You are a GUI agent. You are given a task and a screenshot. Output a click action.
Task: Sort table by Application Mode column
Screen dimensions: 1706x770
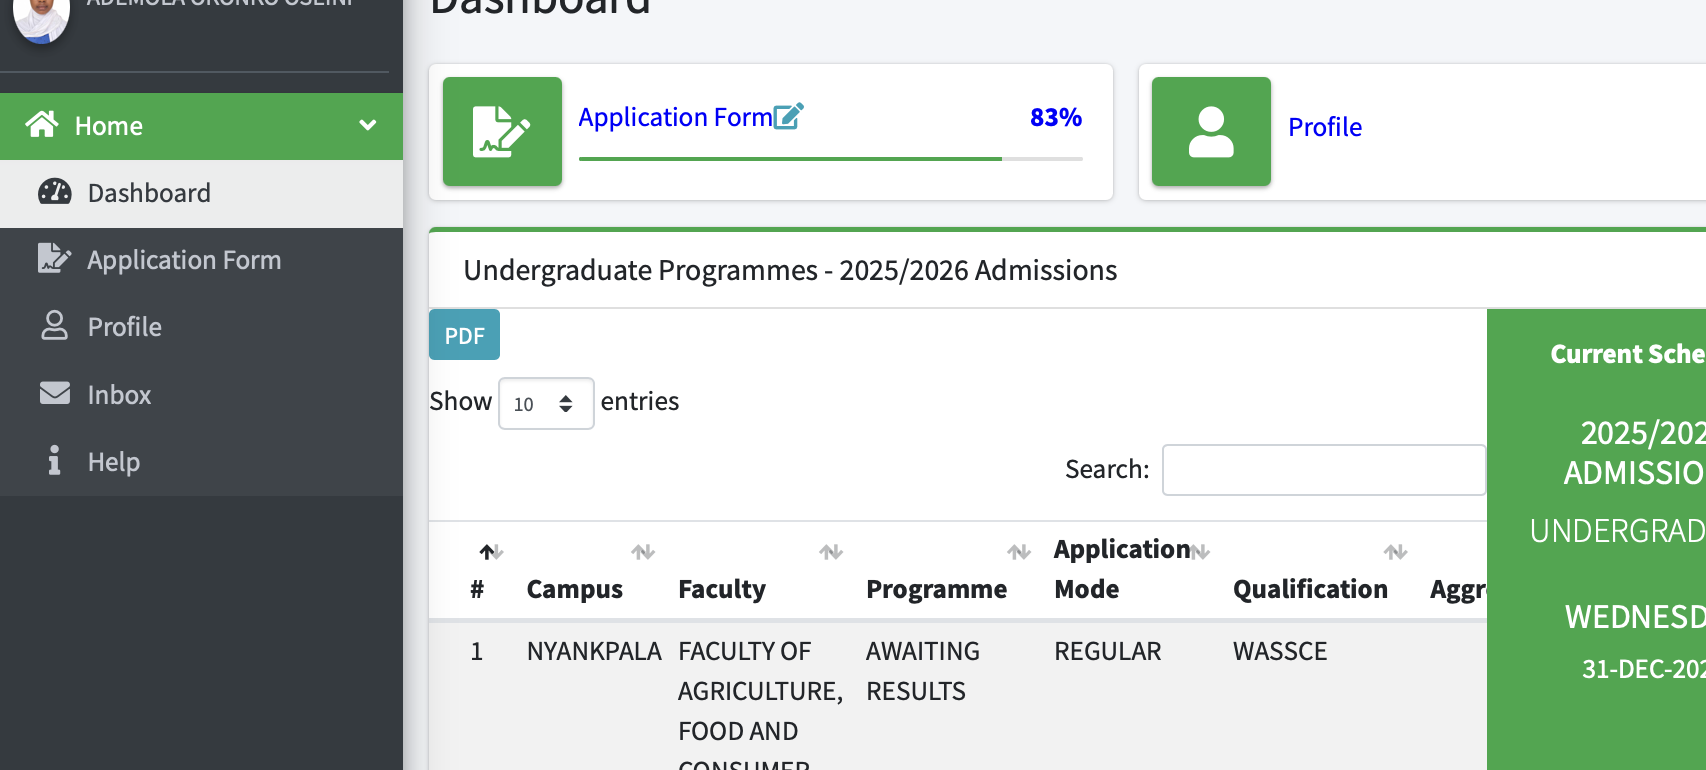1121,568
